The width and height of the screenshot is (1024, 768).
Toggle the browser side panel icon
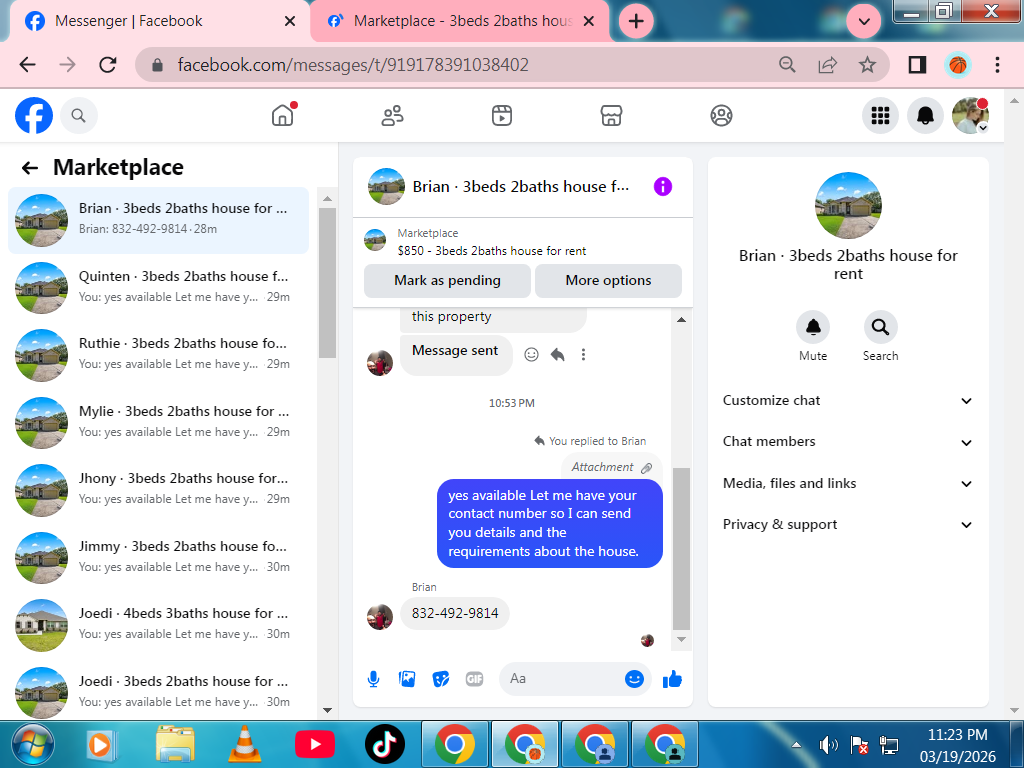click(x=917, y=65)
